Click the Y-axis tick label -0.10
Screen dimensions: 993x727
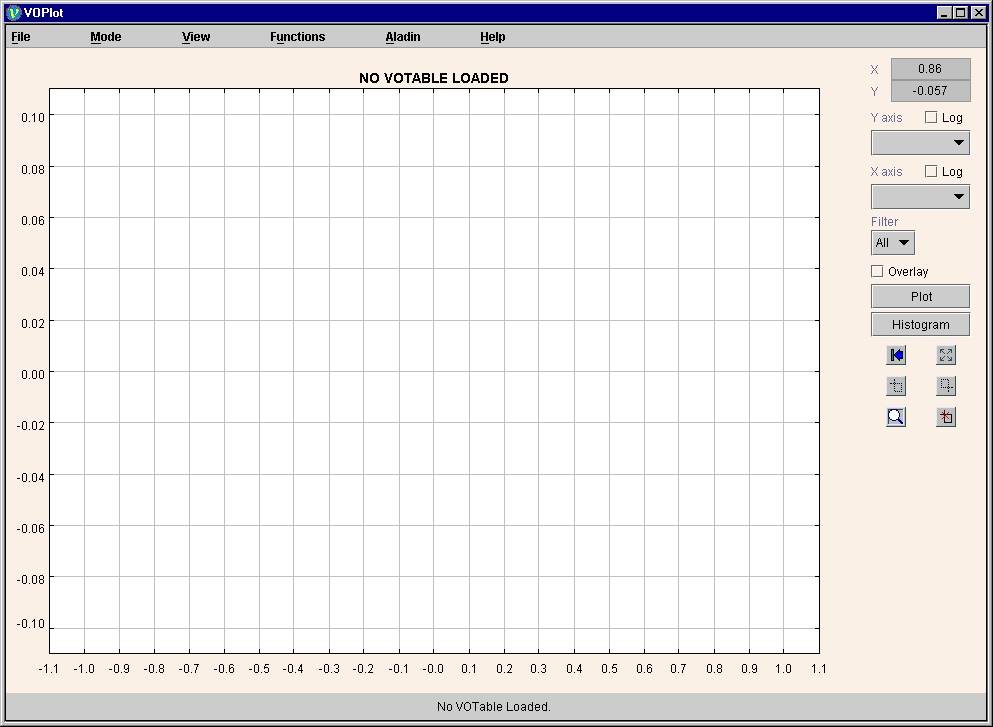coord(31,624)
